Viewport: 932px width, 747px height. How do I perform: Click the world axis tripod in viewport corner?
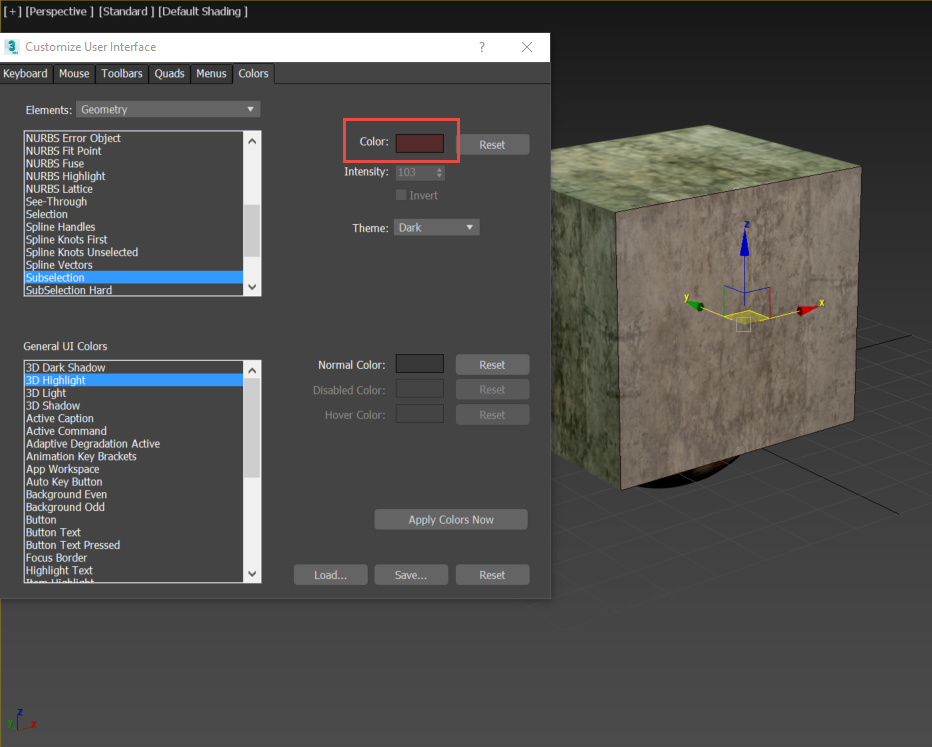22,718
